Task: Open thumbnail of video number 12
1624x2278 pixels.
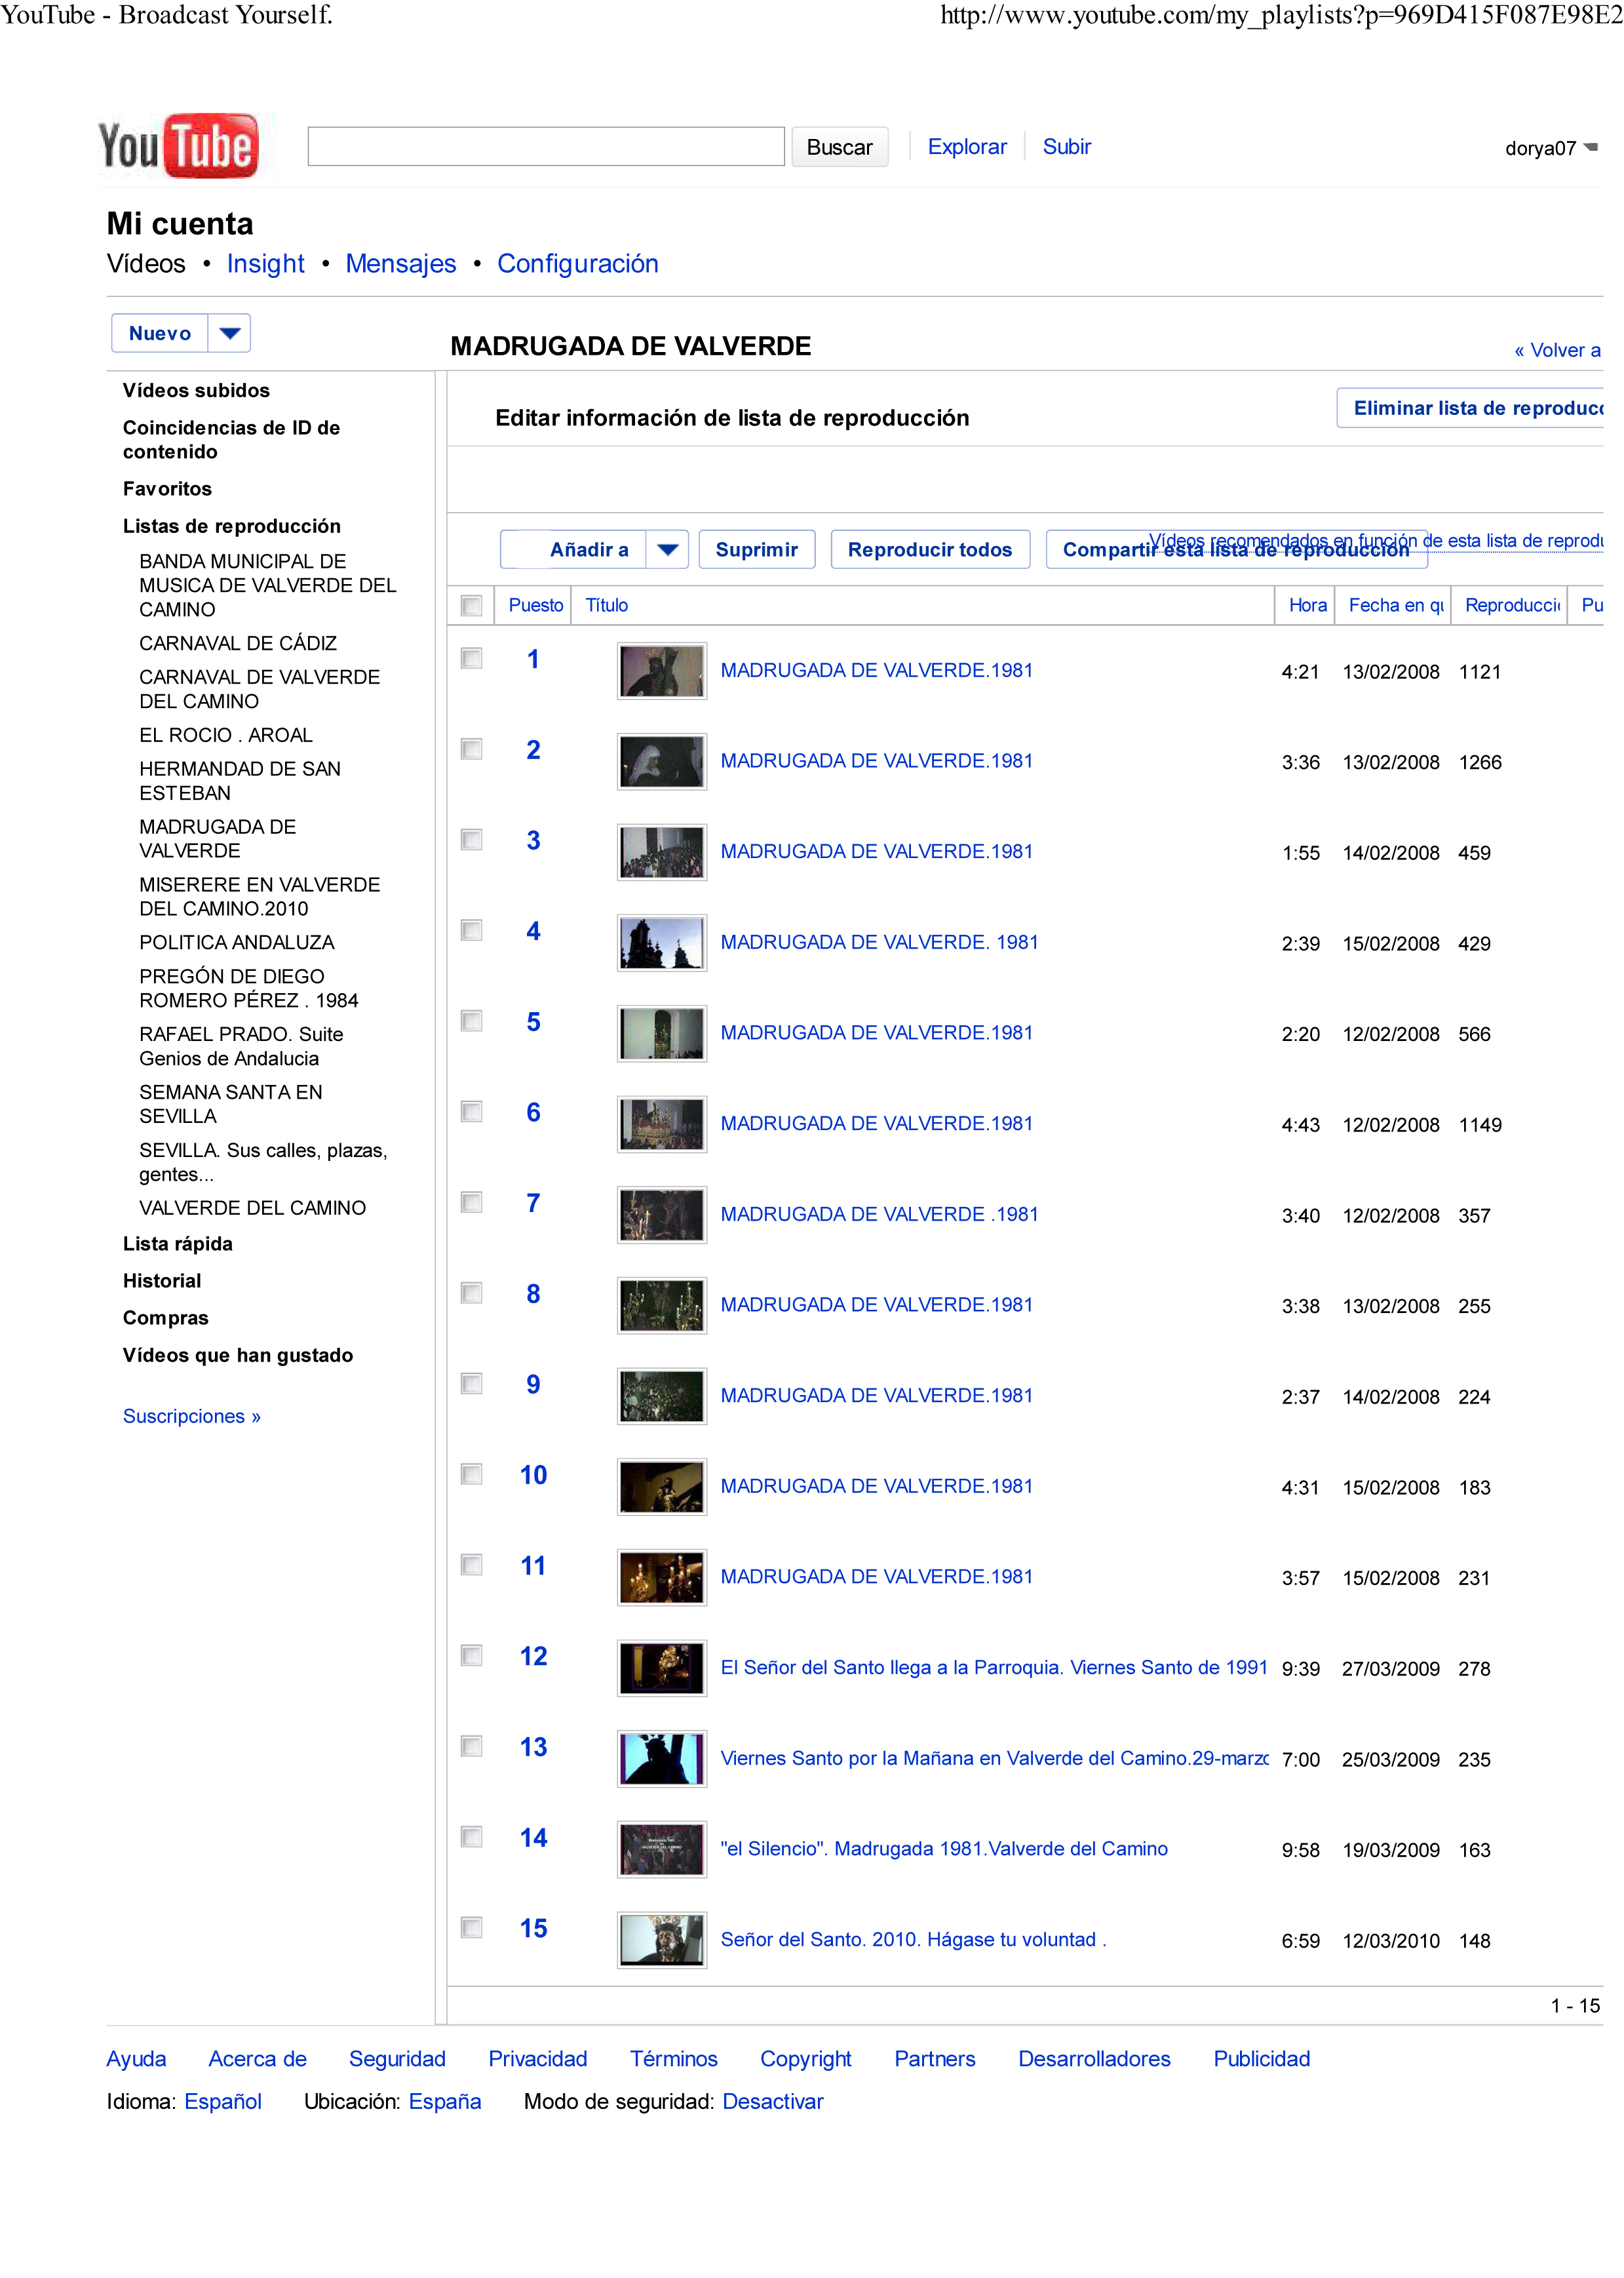Action: point(661,1668)
